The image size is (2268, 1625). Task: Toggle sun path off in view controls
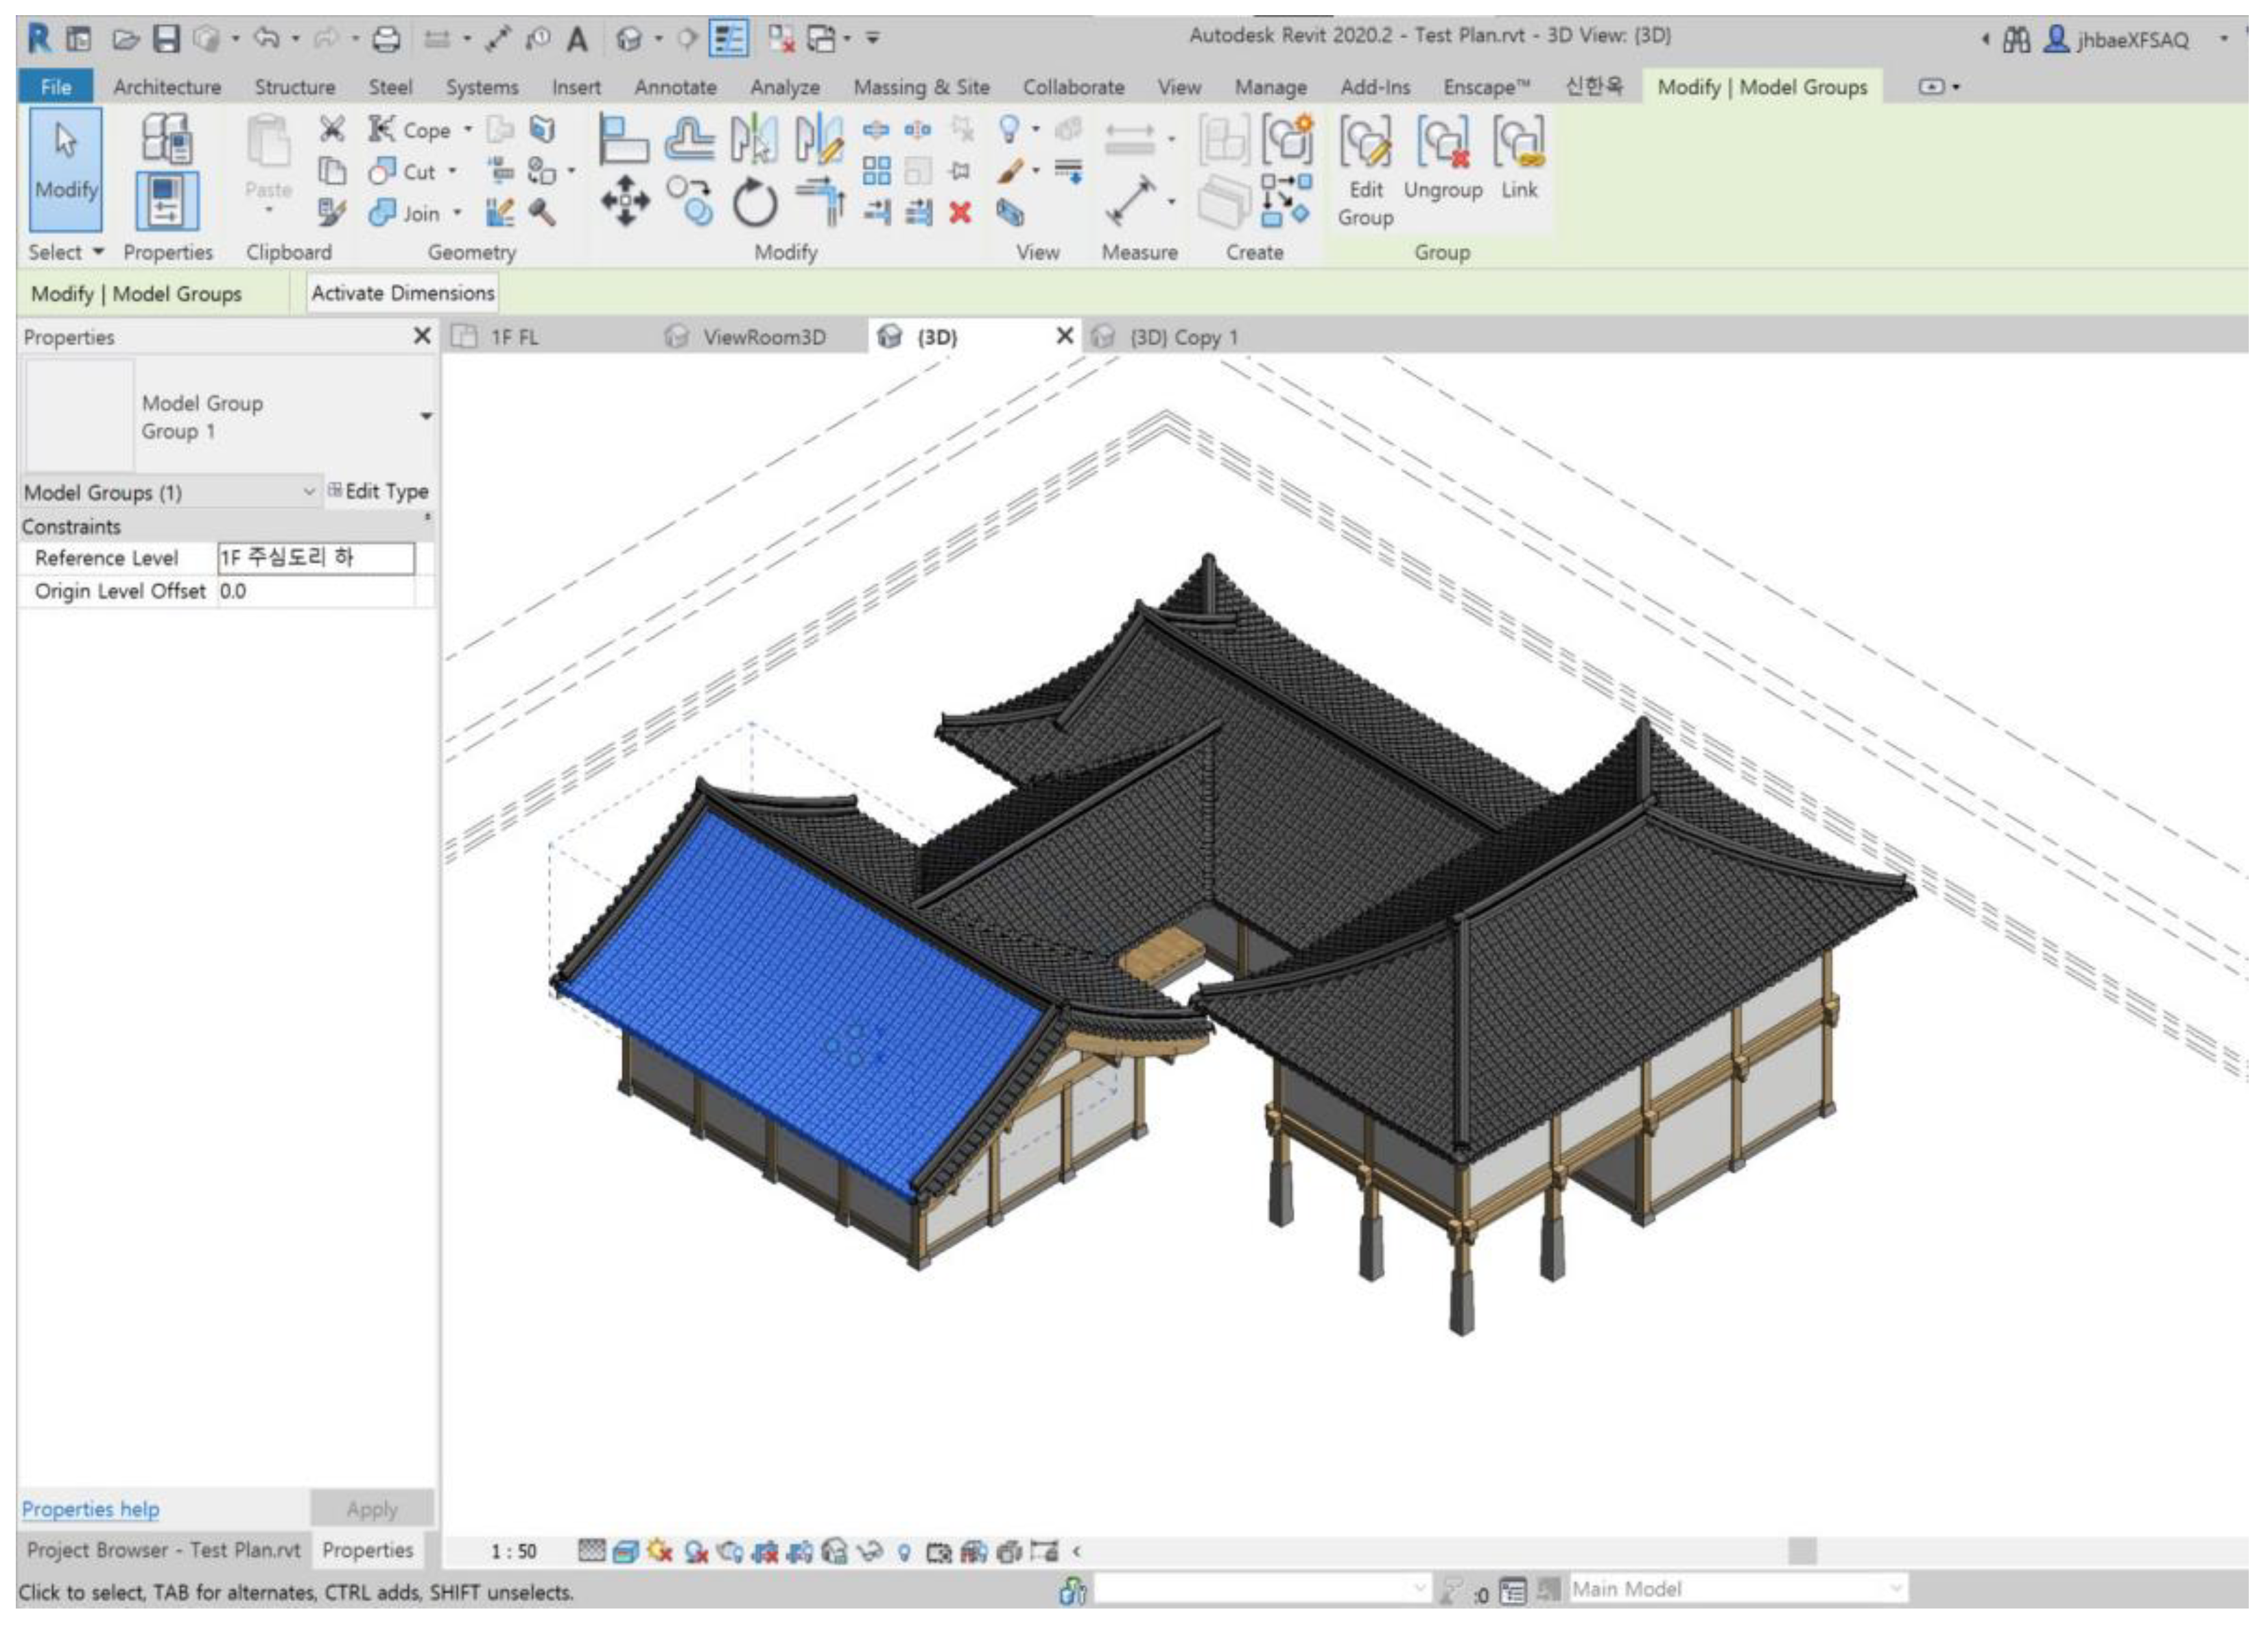660,1551
